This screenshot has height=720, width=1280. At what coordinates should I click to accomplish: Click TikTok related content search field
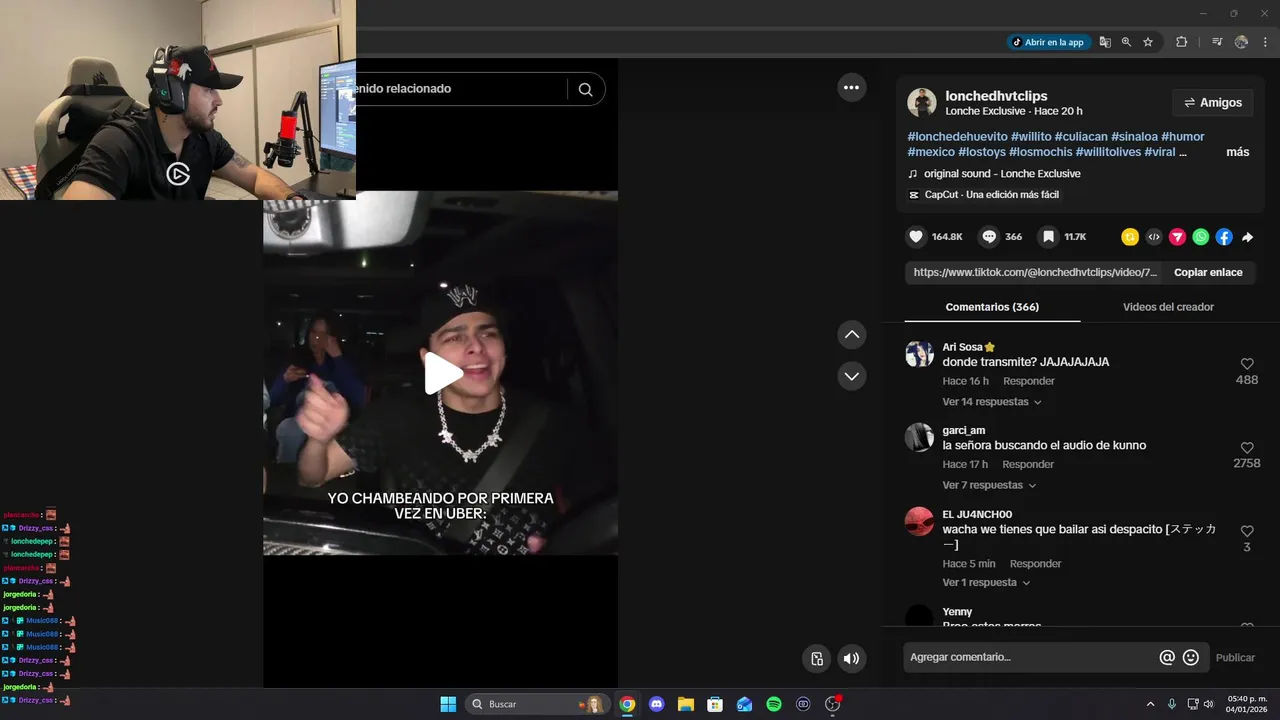[460, 89]
